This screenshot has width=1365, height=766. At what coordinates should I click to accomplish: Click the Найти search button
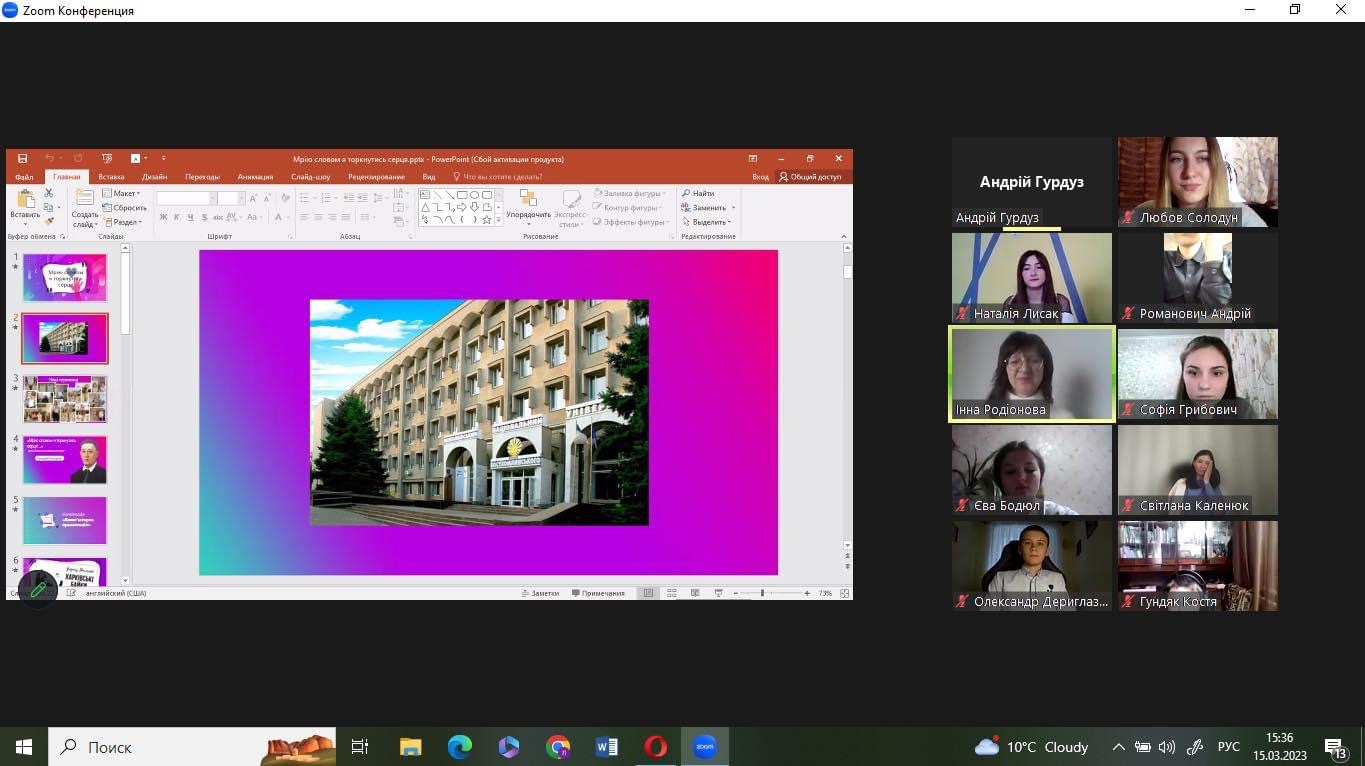coord(698,193)
